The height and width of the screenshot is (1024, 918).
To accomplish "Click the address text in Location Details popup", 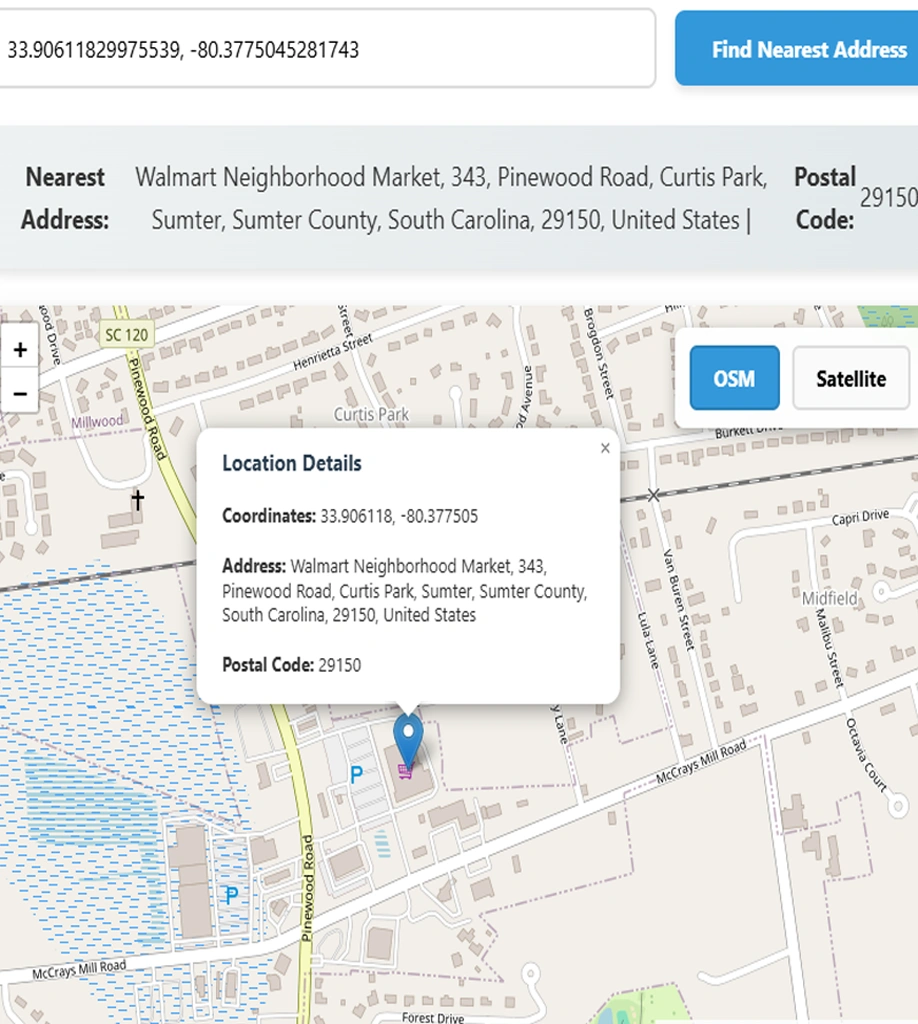I will tap(405, 590).
